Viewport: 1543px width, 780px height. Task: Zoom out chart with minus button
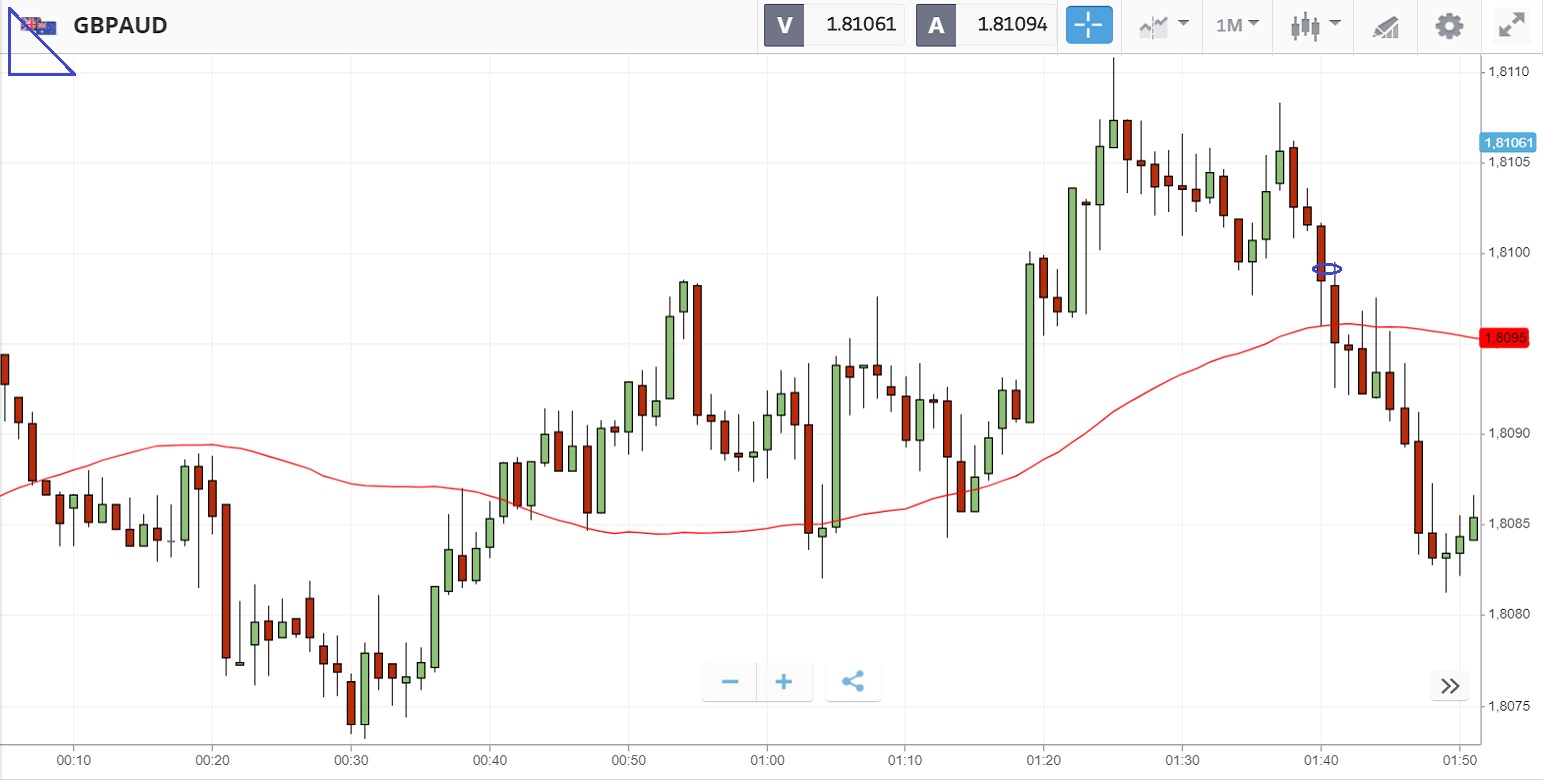730,682
